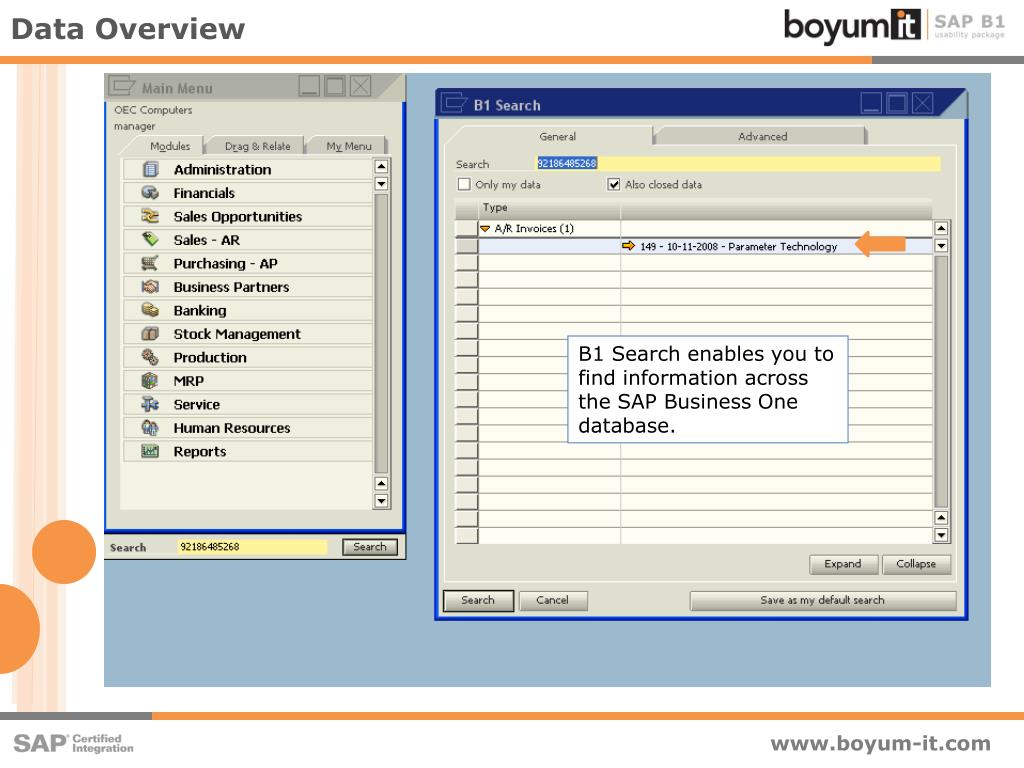Open the Sales Opportunities module
This screenshot has height=768, width=1024.
tap(248, 216)
